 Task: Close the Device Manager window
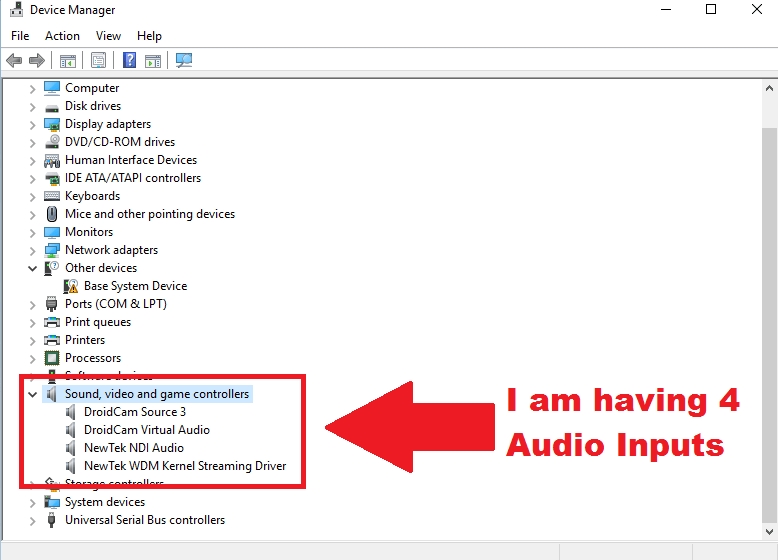tap(757, 9)
